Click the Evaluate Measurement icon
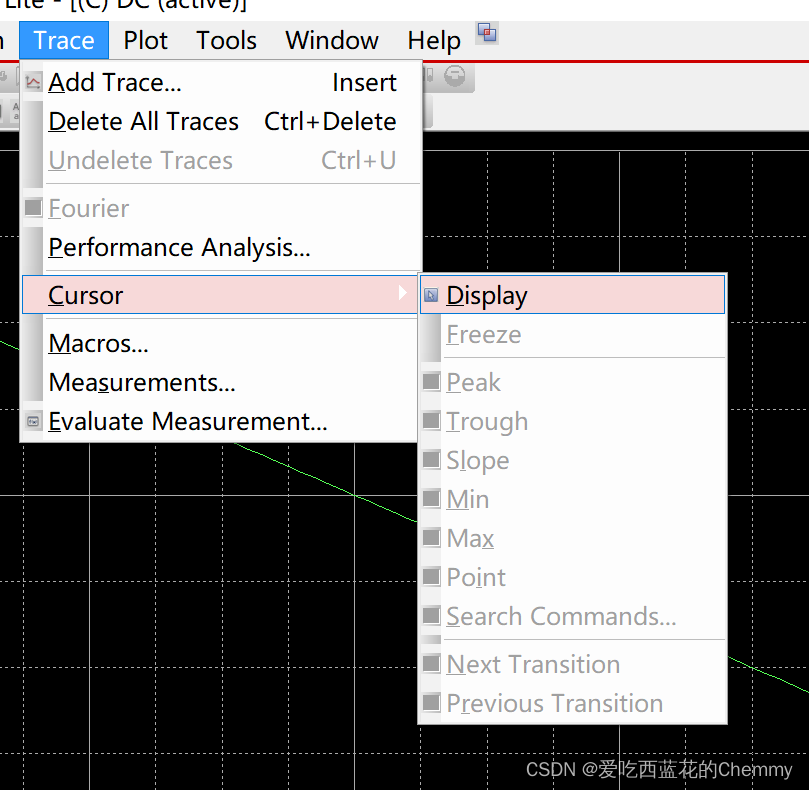Image resolution: width=809 pixels, height=790 pixels. 33,422
